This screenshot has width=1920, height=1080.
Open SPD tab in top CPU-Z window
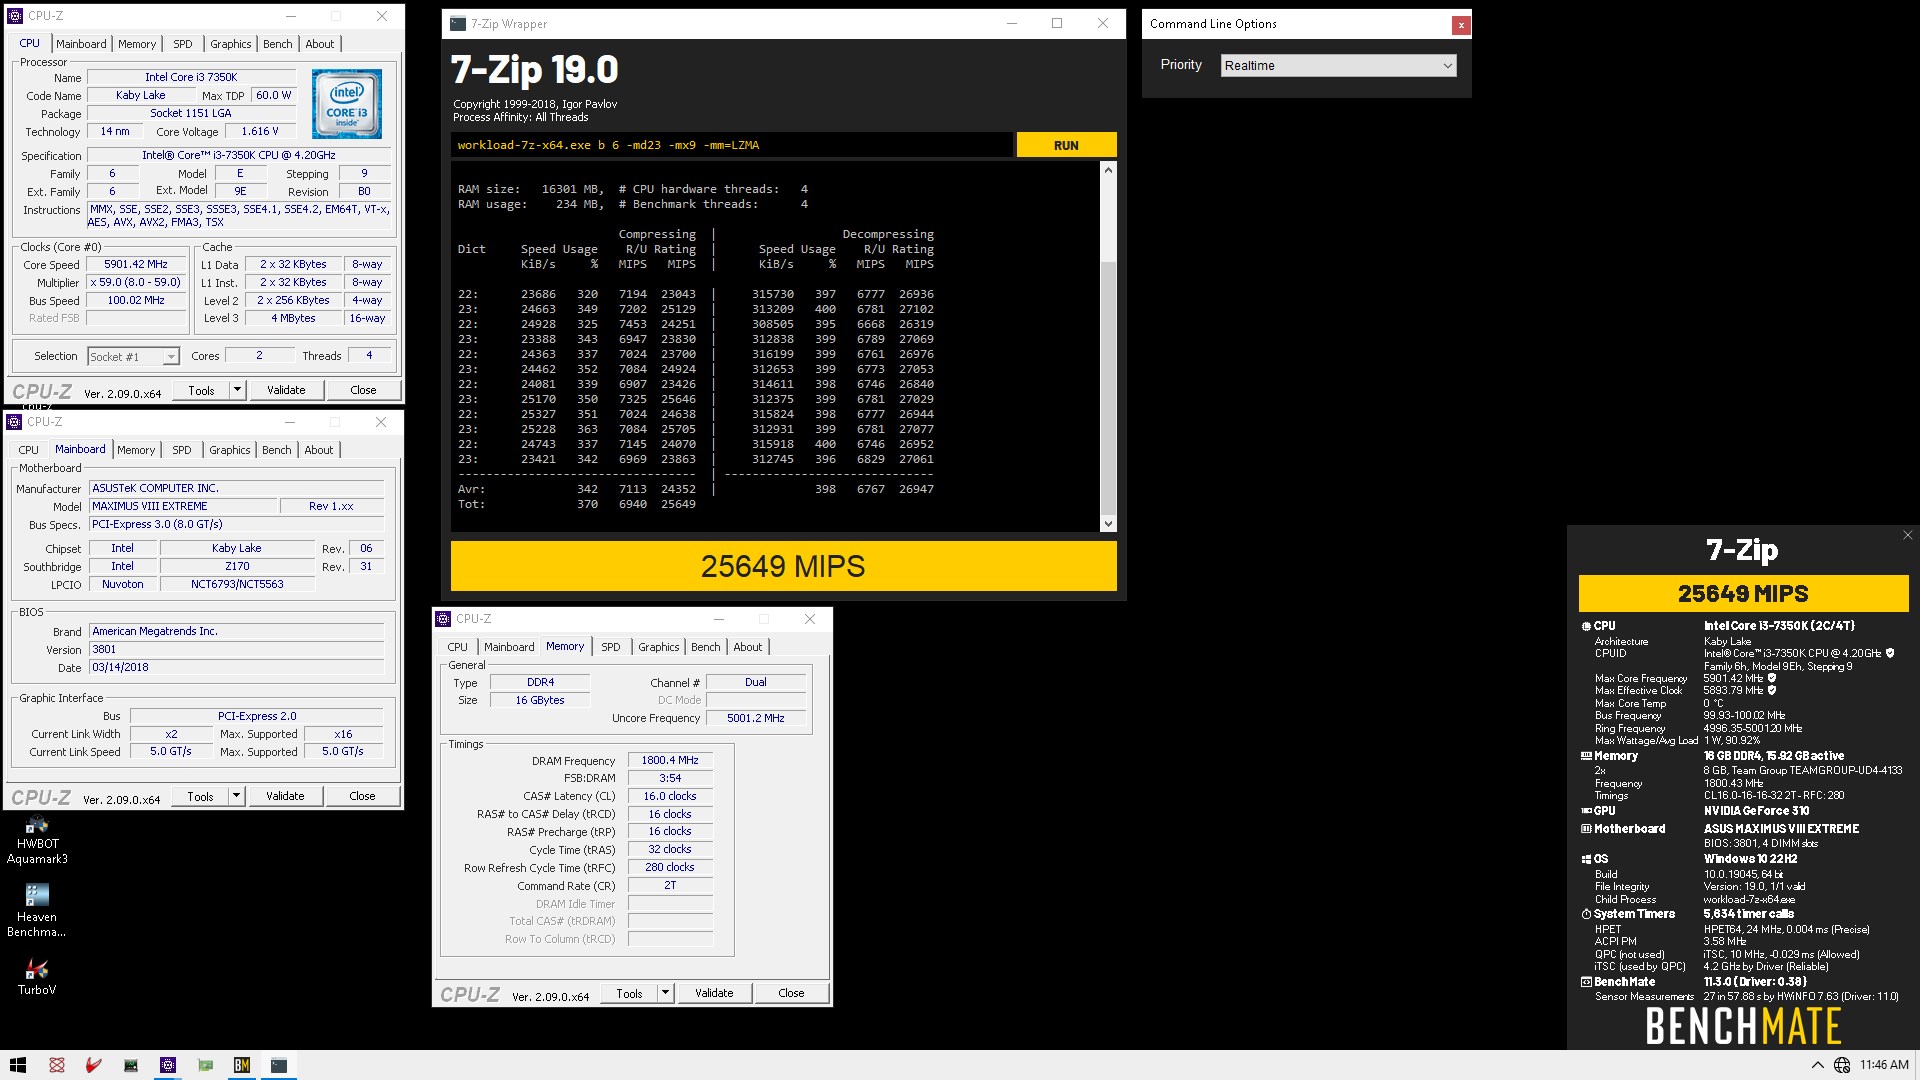click(x=182, y=44)
